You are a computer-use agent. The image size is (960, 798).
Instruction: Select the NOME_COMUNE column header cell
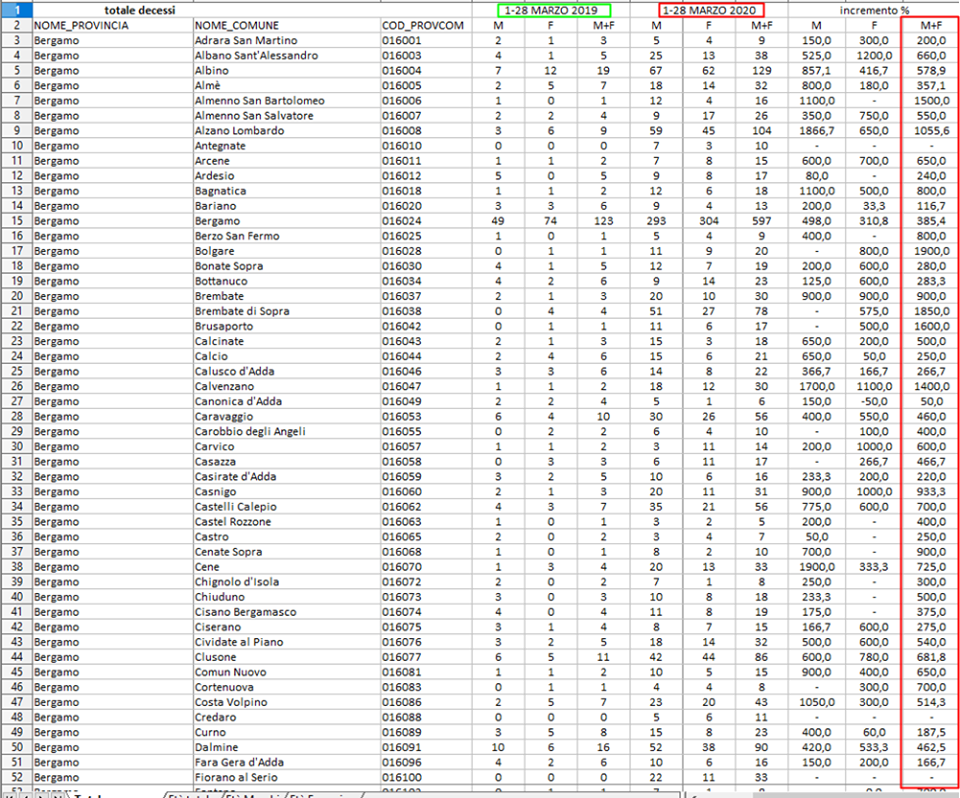[236, 25]
